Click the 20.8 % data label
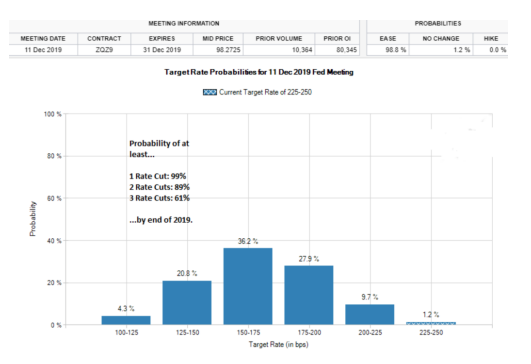Image resolution: width=531 pixels, height=364 pixels. click(x=187, y=273)
